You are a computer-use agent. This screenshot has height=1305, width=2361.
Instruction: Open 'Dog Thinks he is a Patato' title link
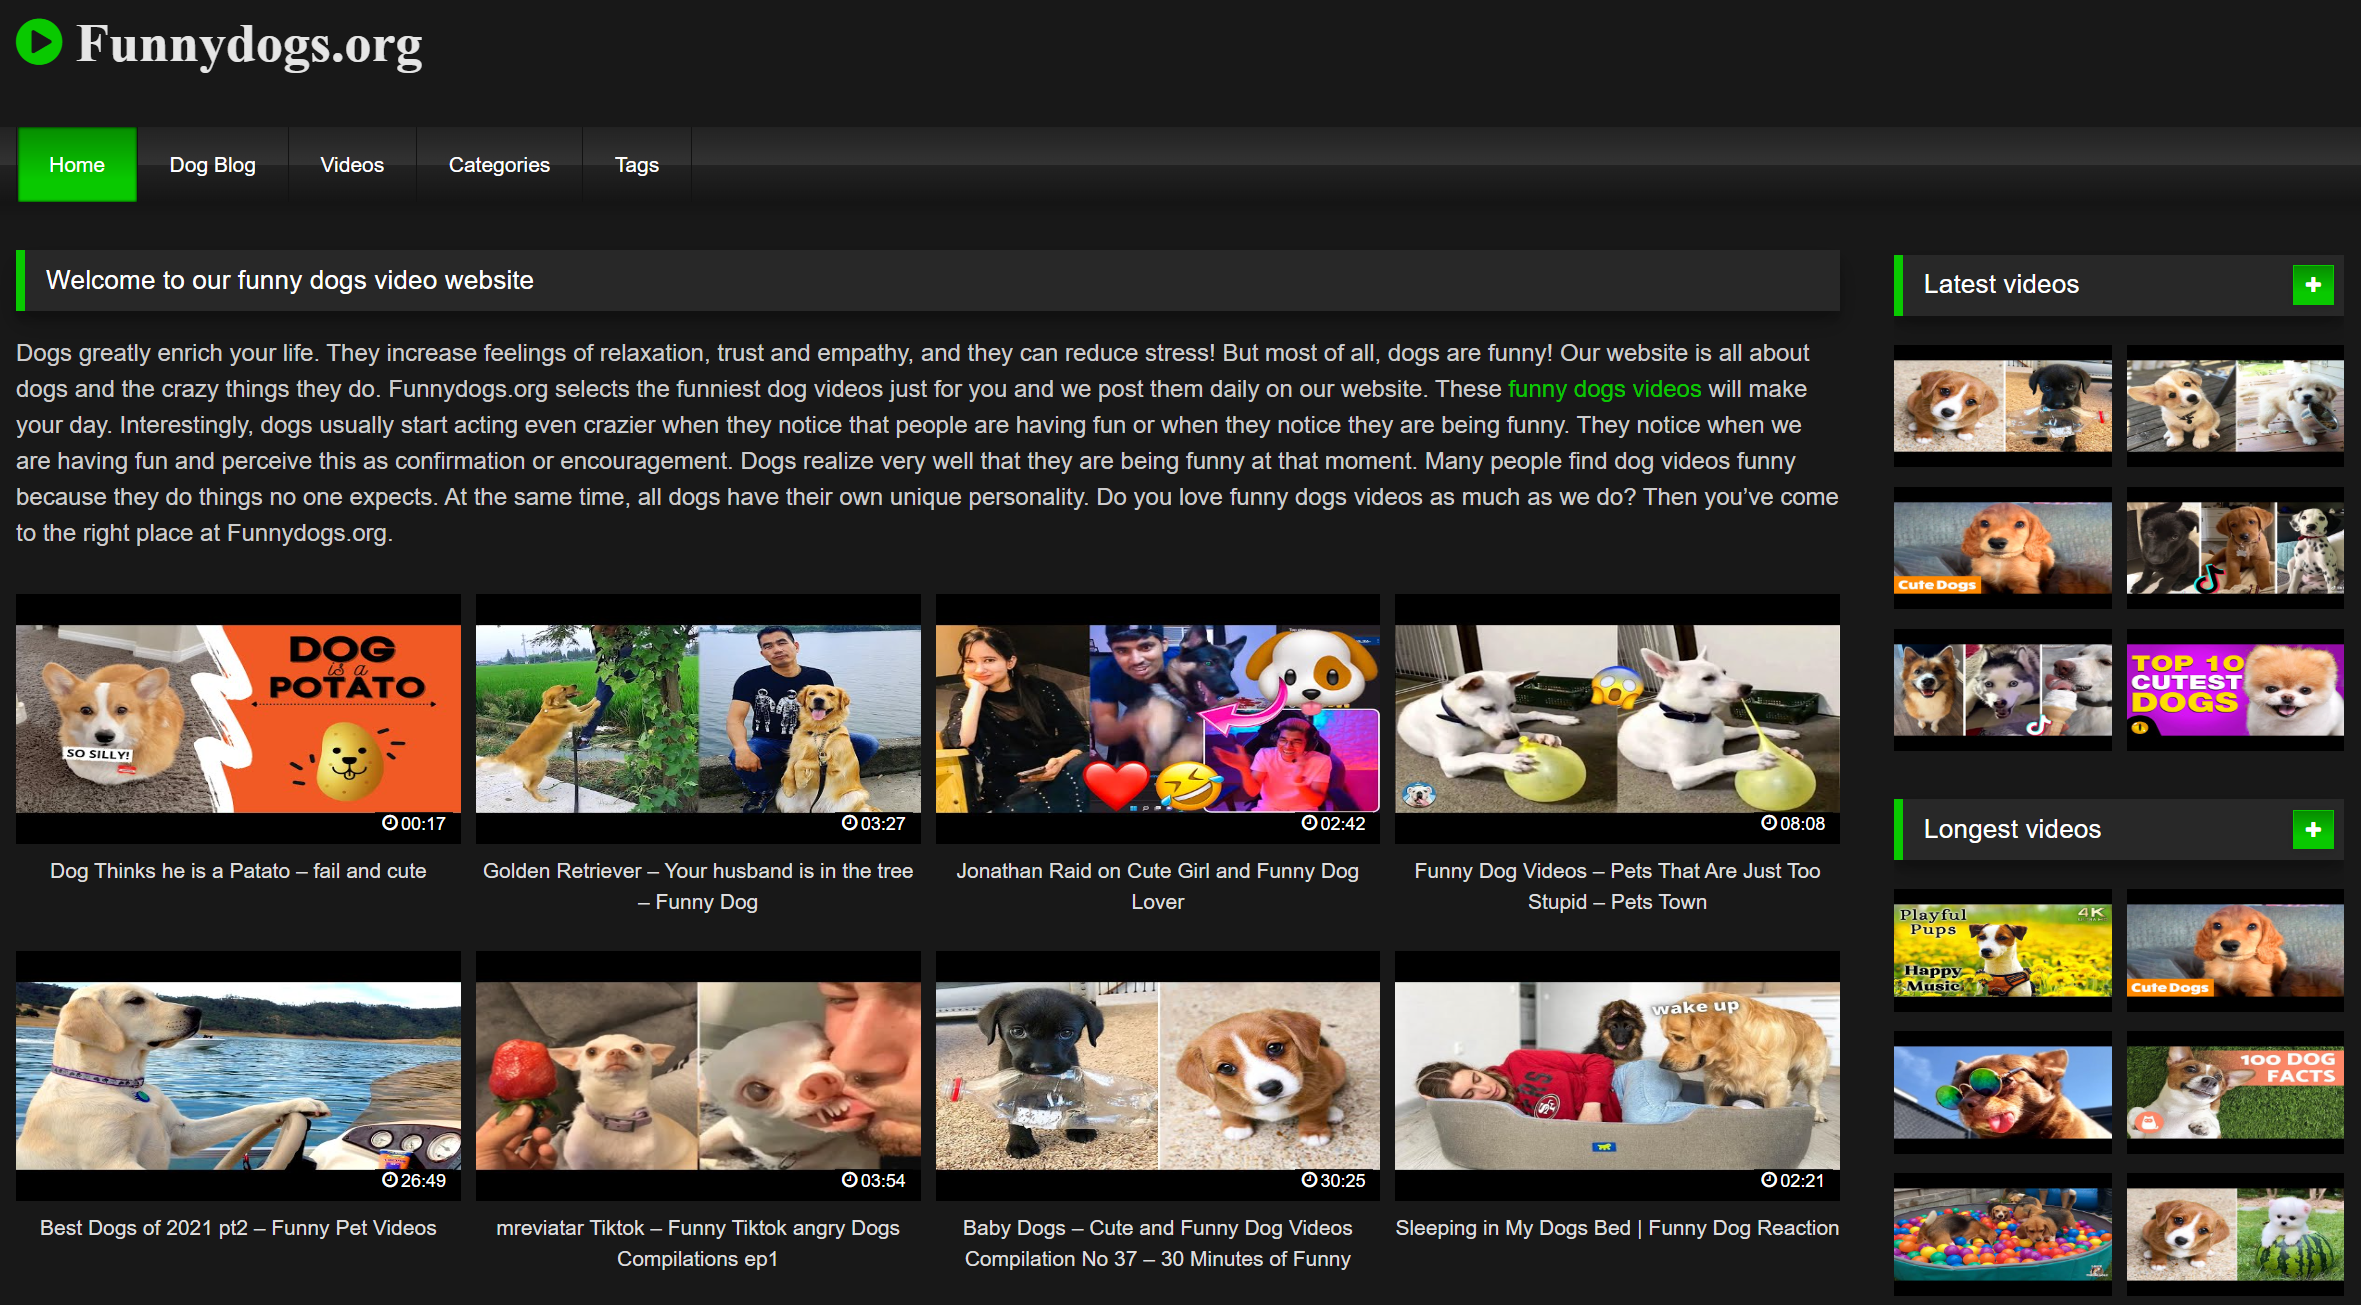(x=238, y=871)
